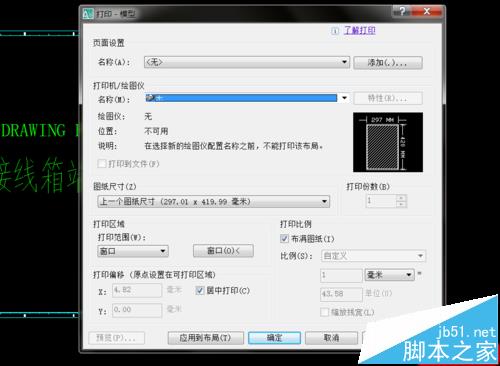Click the 添加 button
500x366 pixels.
coord(388,63)
